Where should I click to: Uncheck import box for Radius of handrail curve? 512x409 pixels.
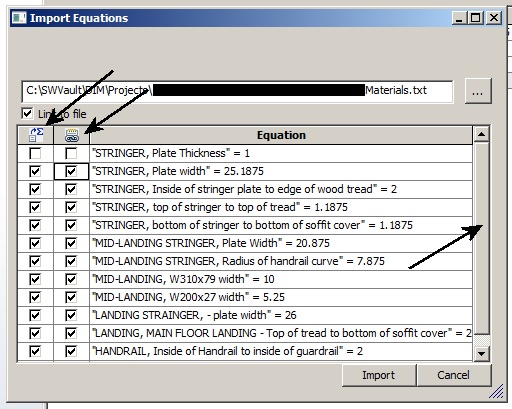coord(35,261)
